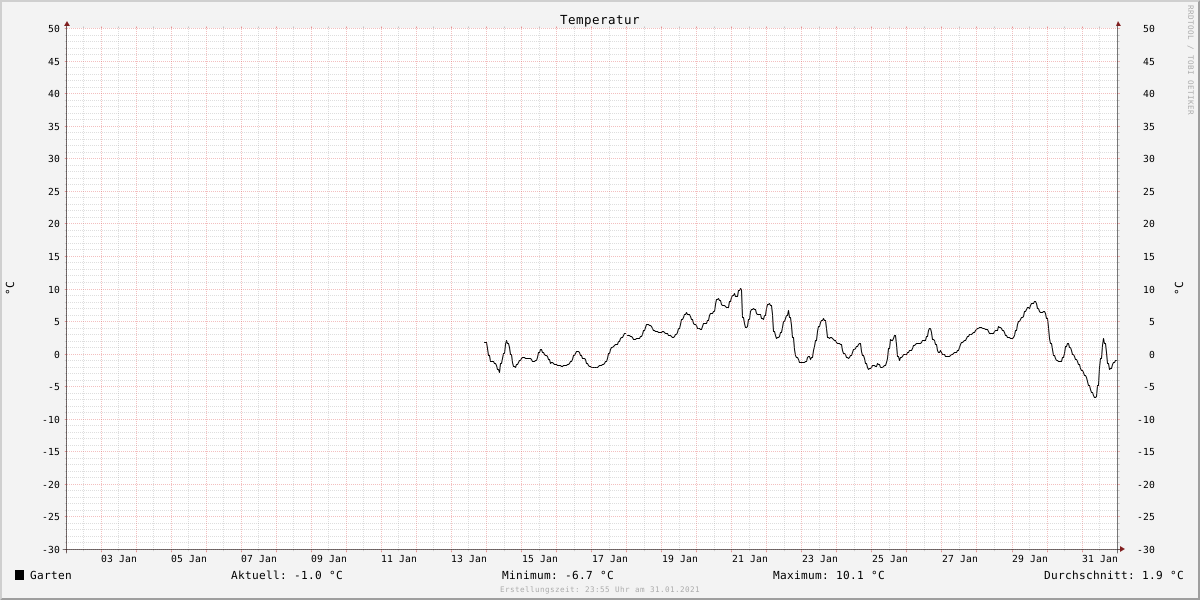
Task: Select the "17 Jan" x-axis label
Action: pos(610,559)
